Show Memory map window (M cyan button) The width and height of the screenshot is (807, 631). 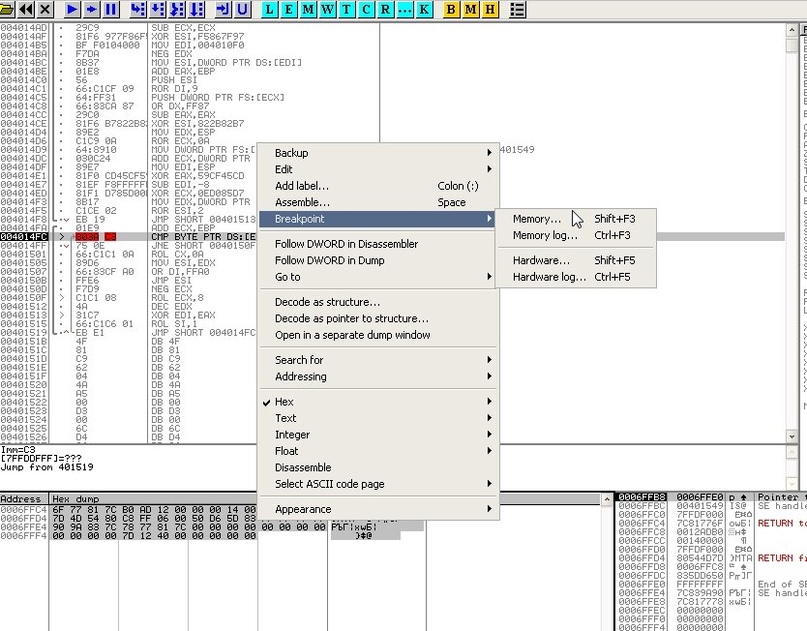tap(309, 9)
